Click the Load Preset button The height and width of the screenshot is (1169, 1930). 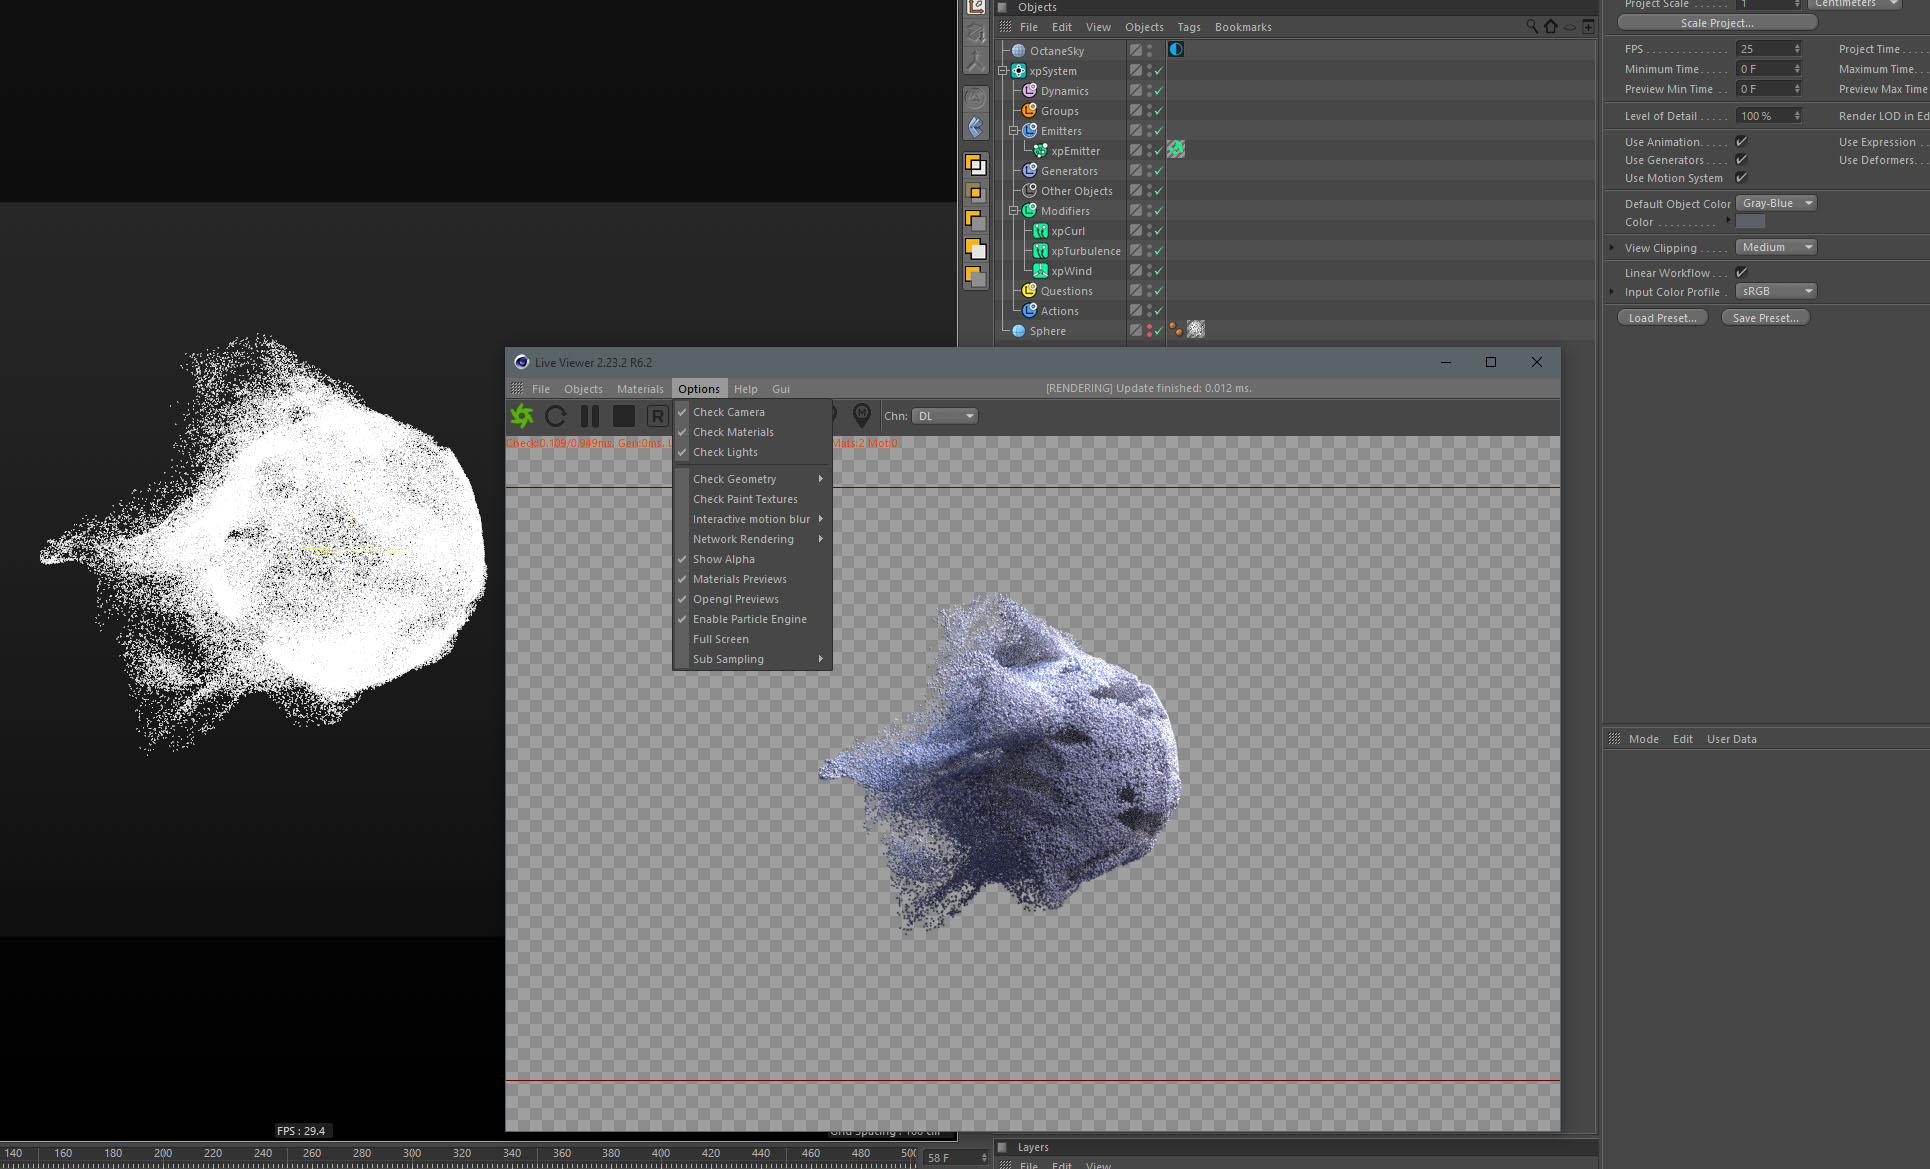pyautogui.click(x=1661, y=318)
